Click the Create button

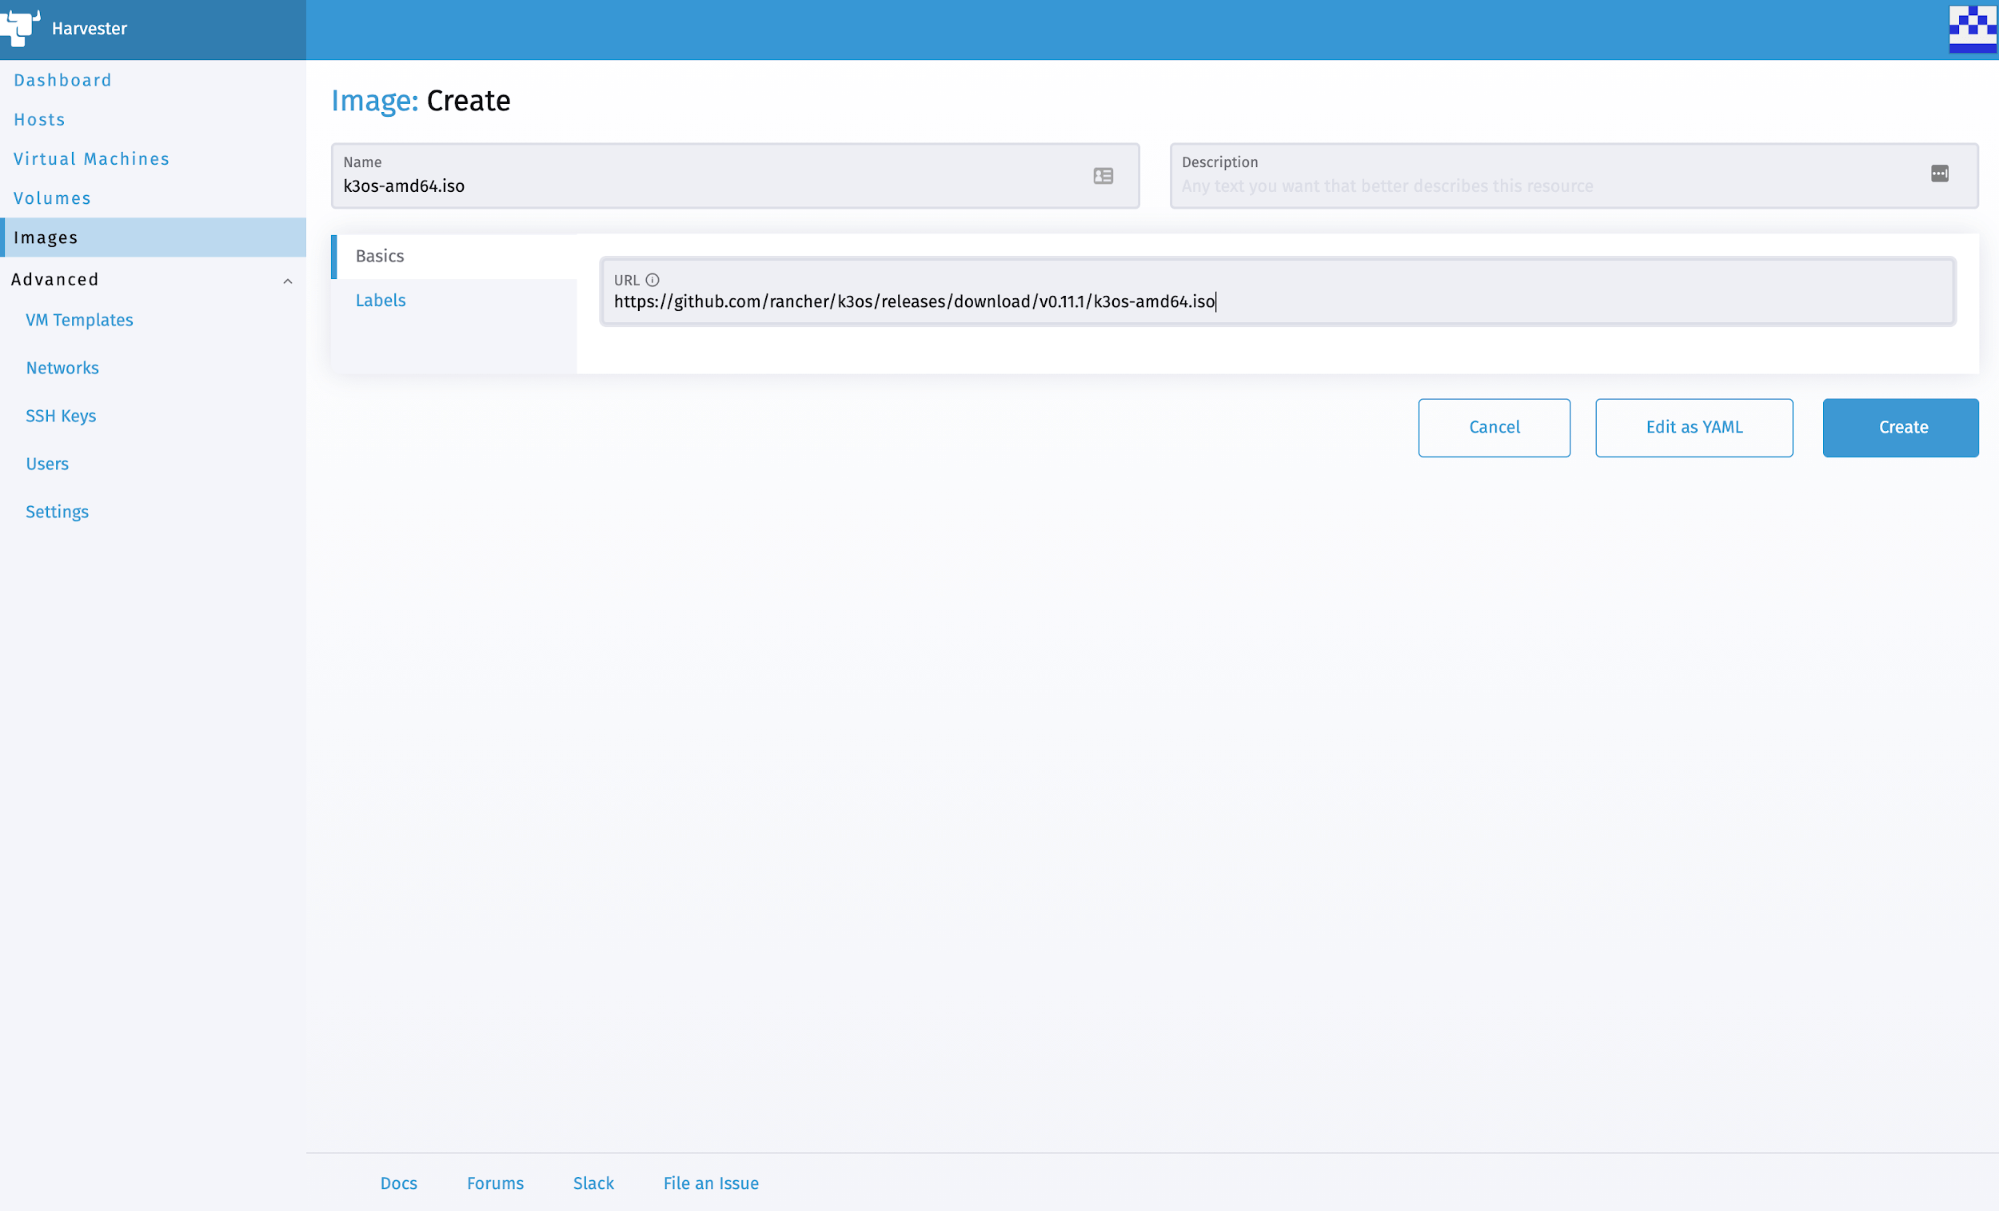[x=1900, y=427]
